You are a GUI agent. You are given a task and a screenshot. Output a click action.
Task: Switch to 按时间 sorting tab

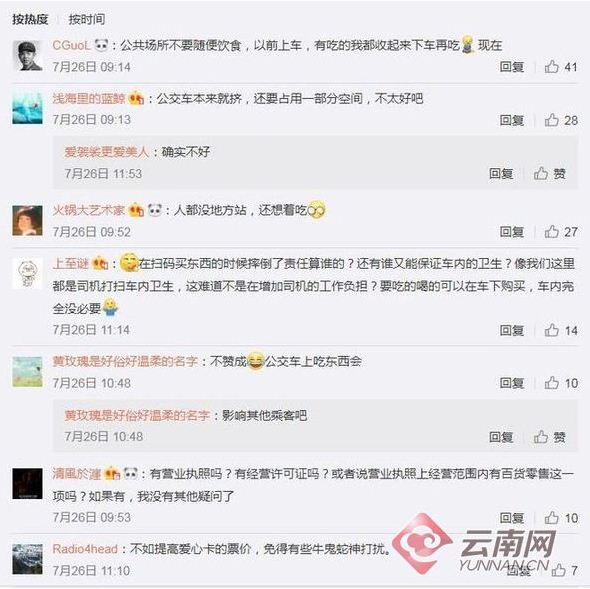(x=87, y=19)
